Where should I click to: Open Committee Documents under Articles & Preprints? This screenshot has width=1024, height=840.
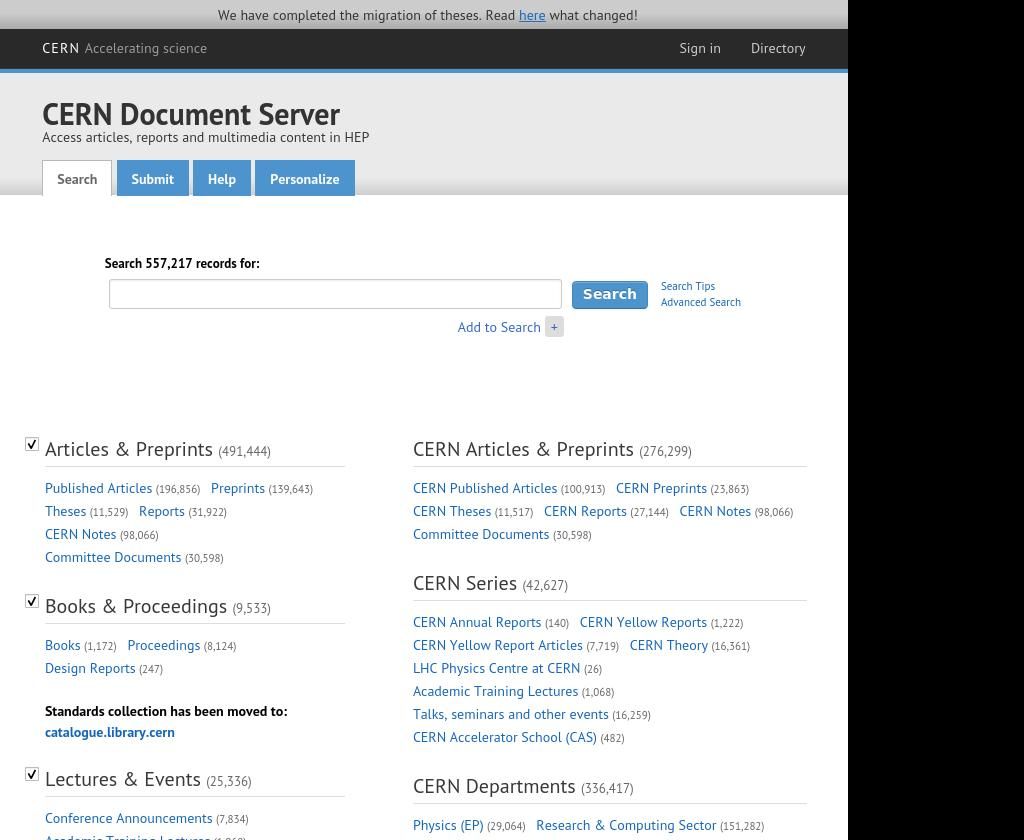pos(113,557)
